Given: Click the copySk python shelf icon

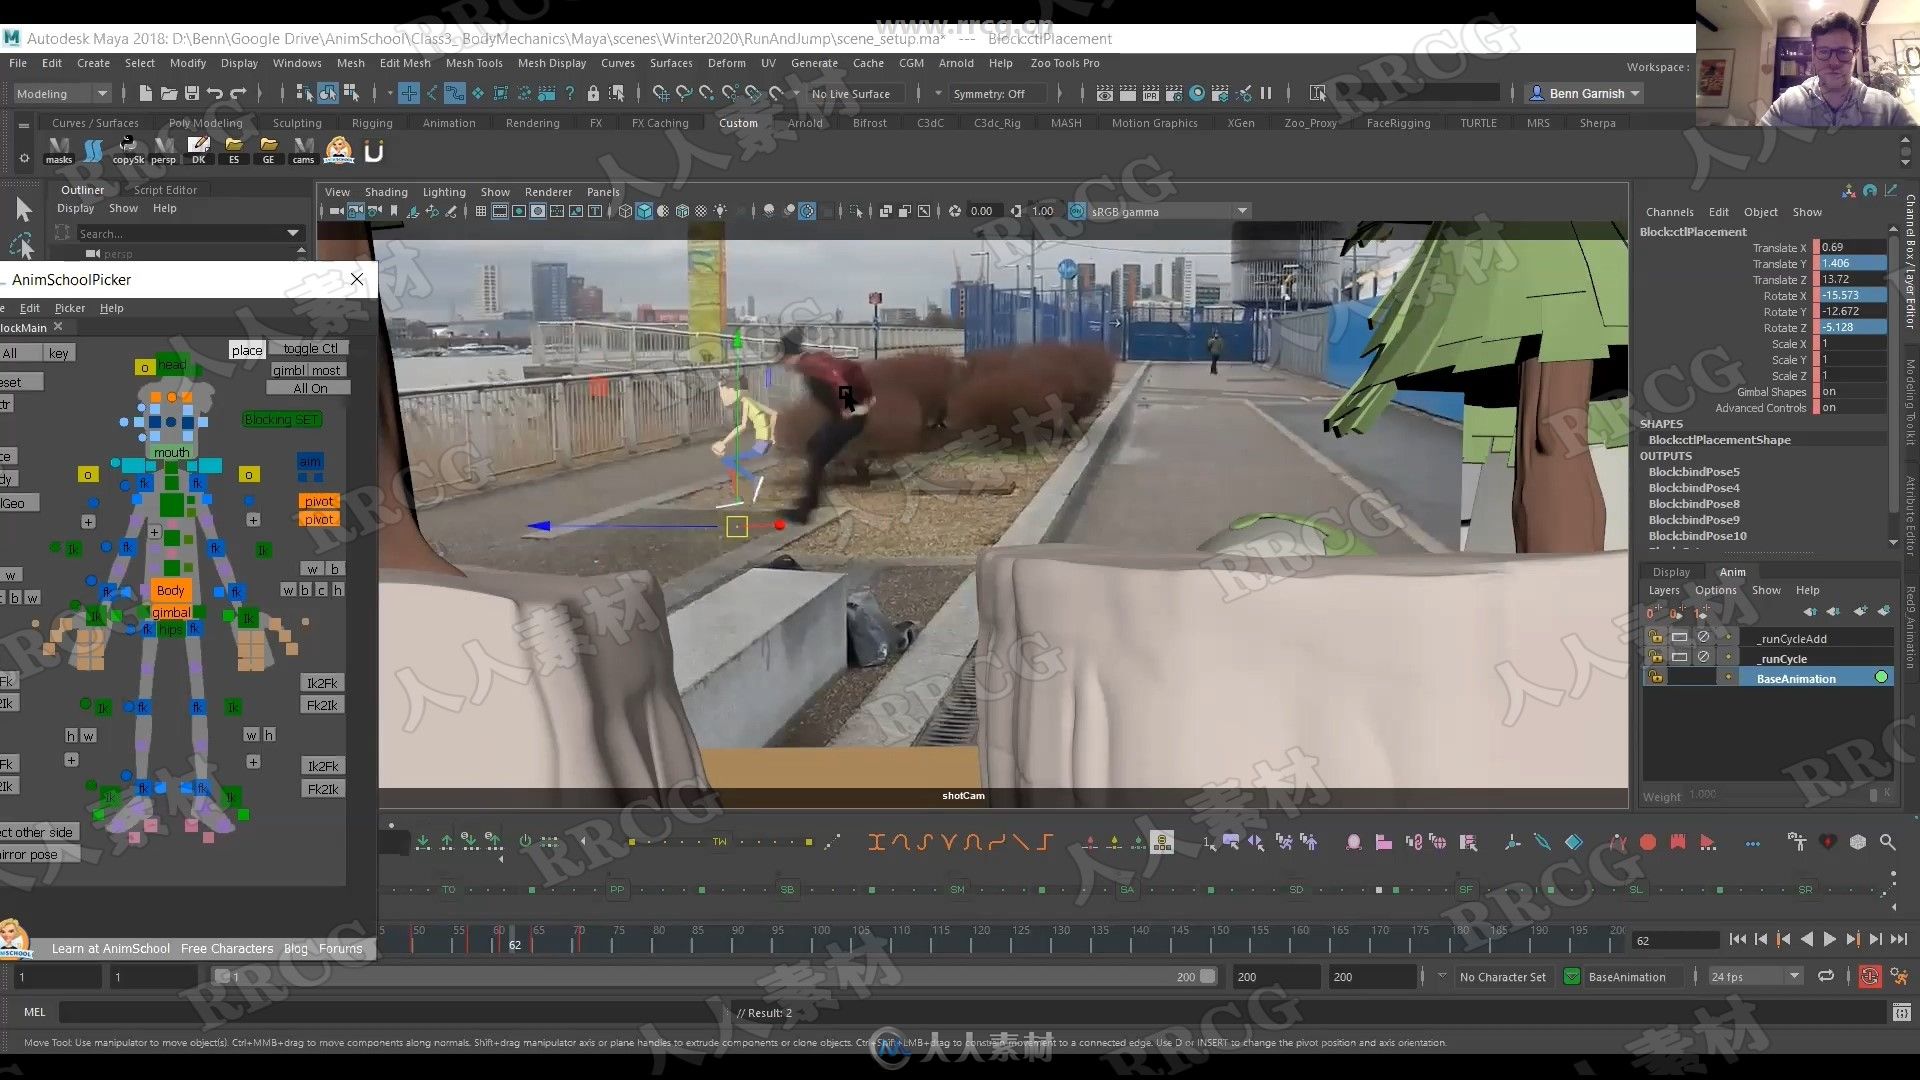Looking at the screenshot, I should click(x=128, y=150).
